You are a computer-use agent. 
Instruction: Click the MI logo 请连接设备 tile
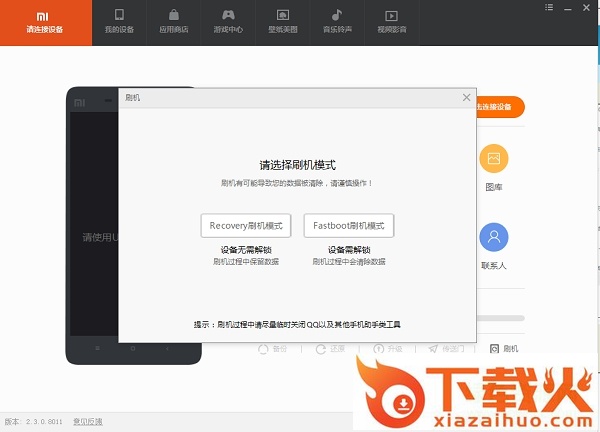(46, 22)
